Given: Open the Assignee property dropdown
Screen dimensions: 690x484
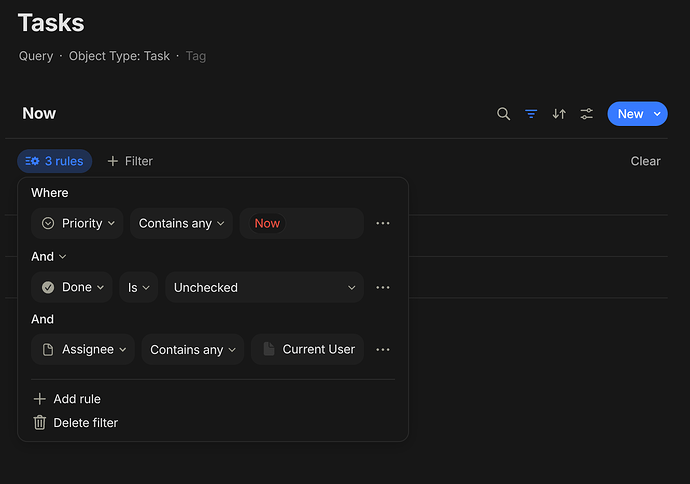Looking at the screenshot, I should [x=83, y=349].
